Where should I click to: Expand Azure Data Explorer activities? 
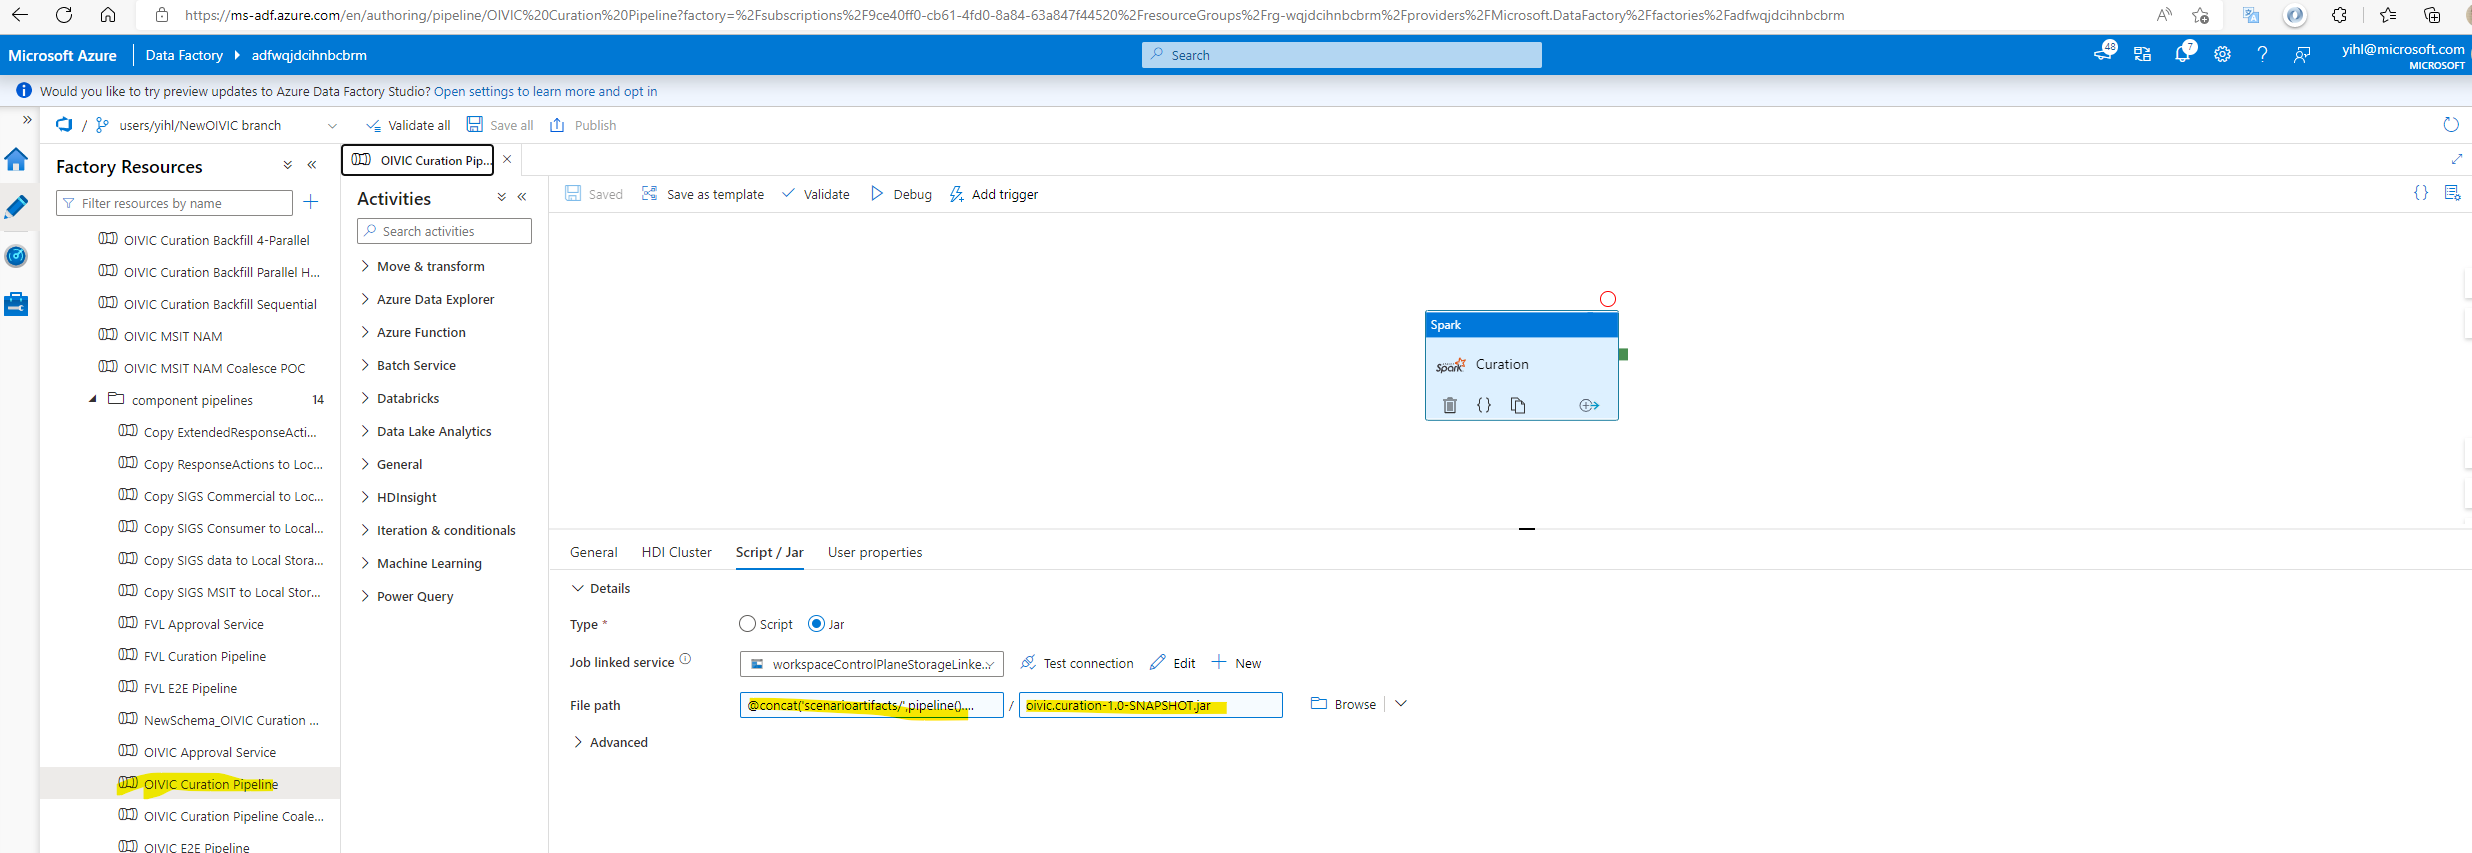(427, 299)
